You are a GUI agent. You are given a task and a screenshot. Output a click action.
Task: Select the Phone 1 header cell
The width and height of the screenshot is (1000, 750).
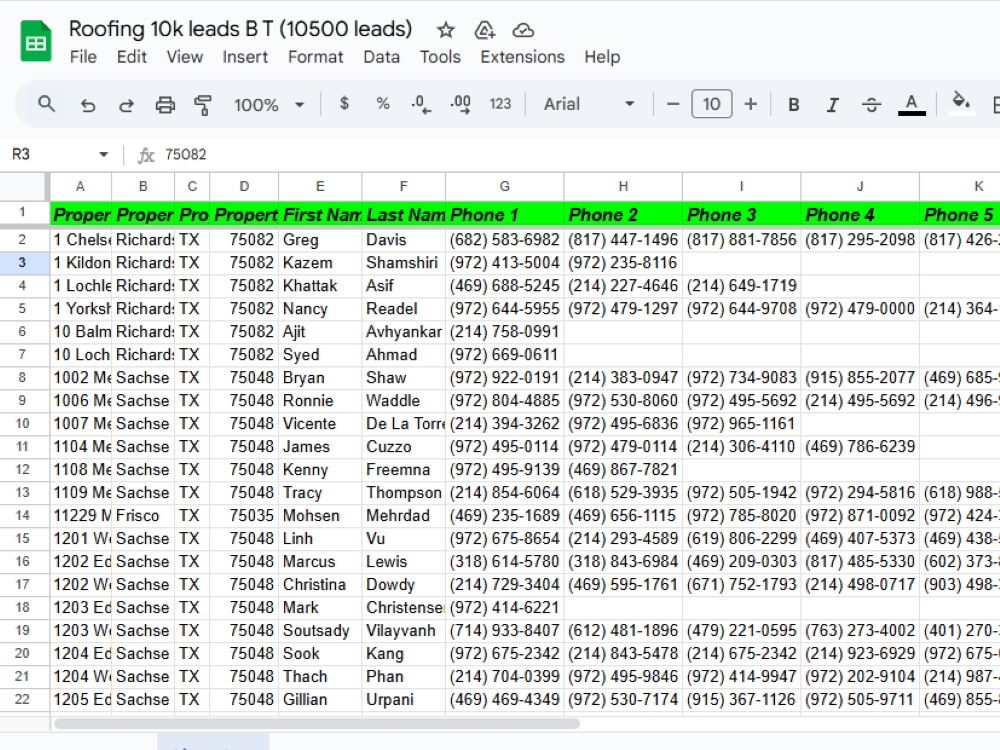coord(504,214)
